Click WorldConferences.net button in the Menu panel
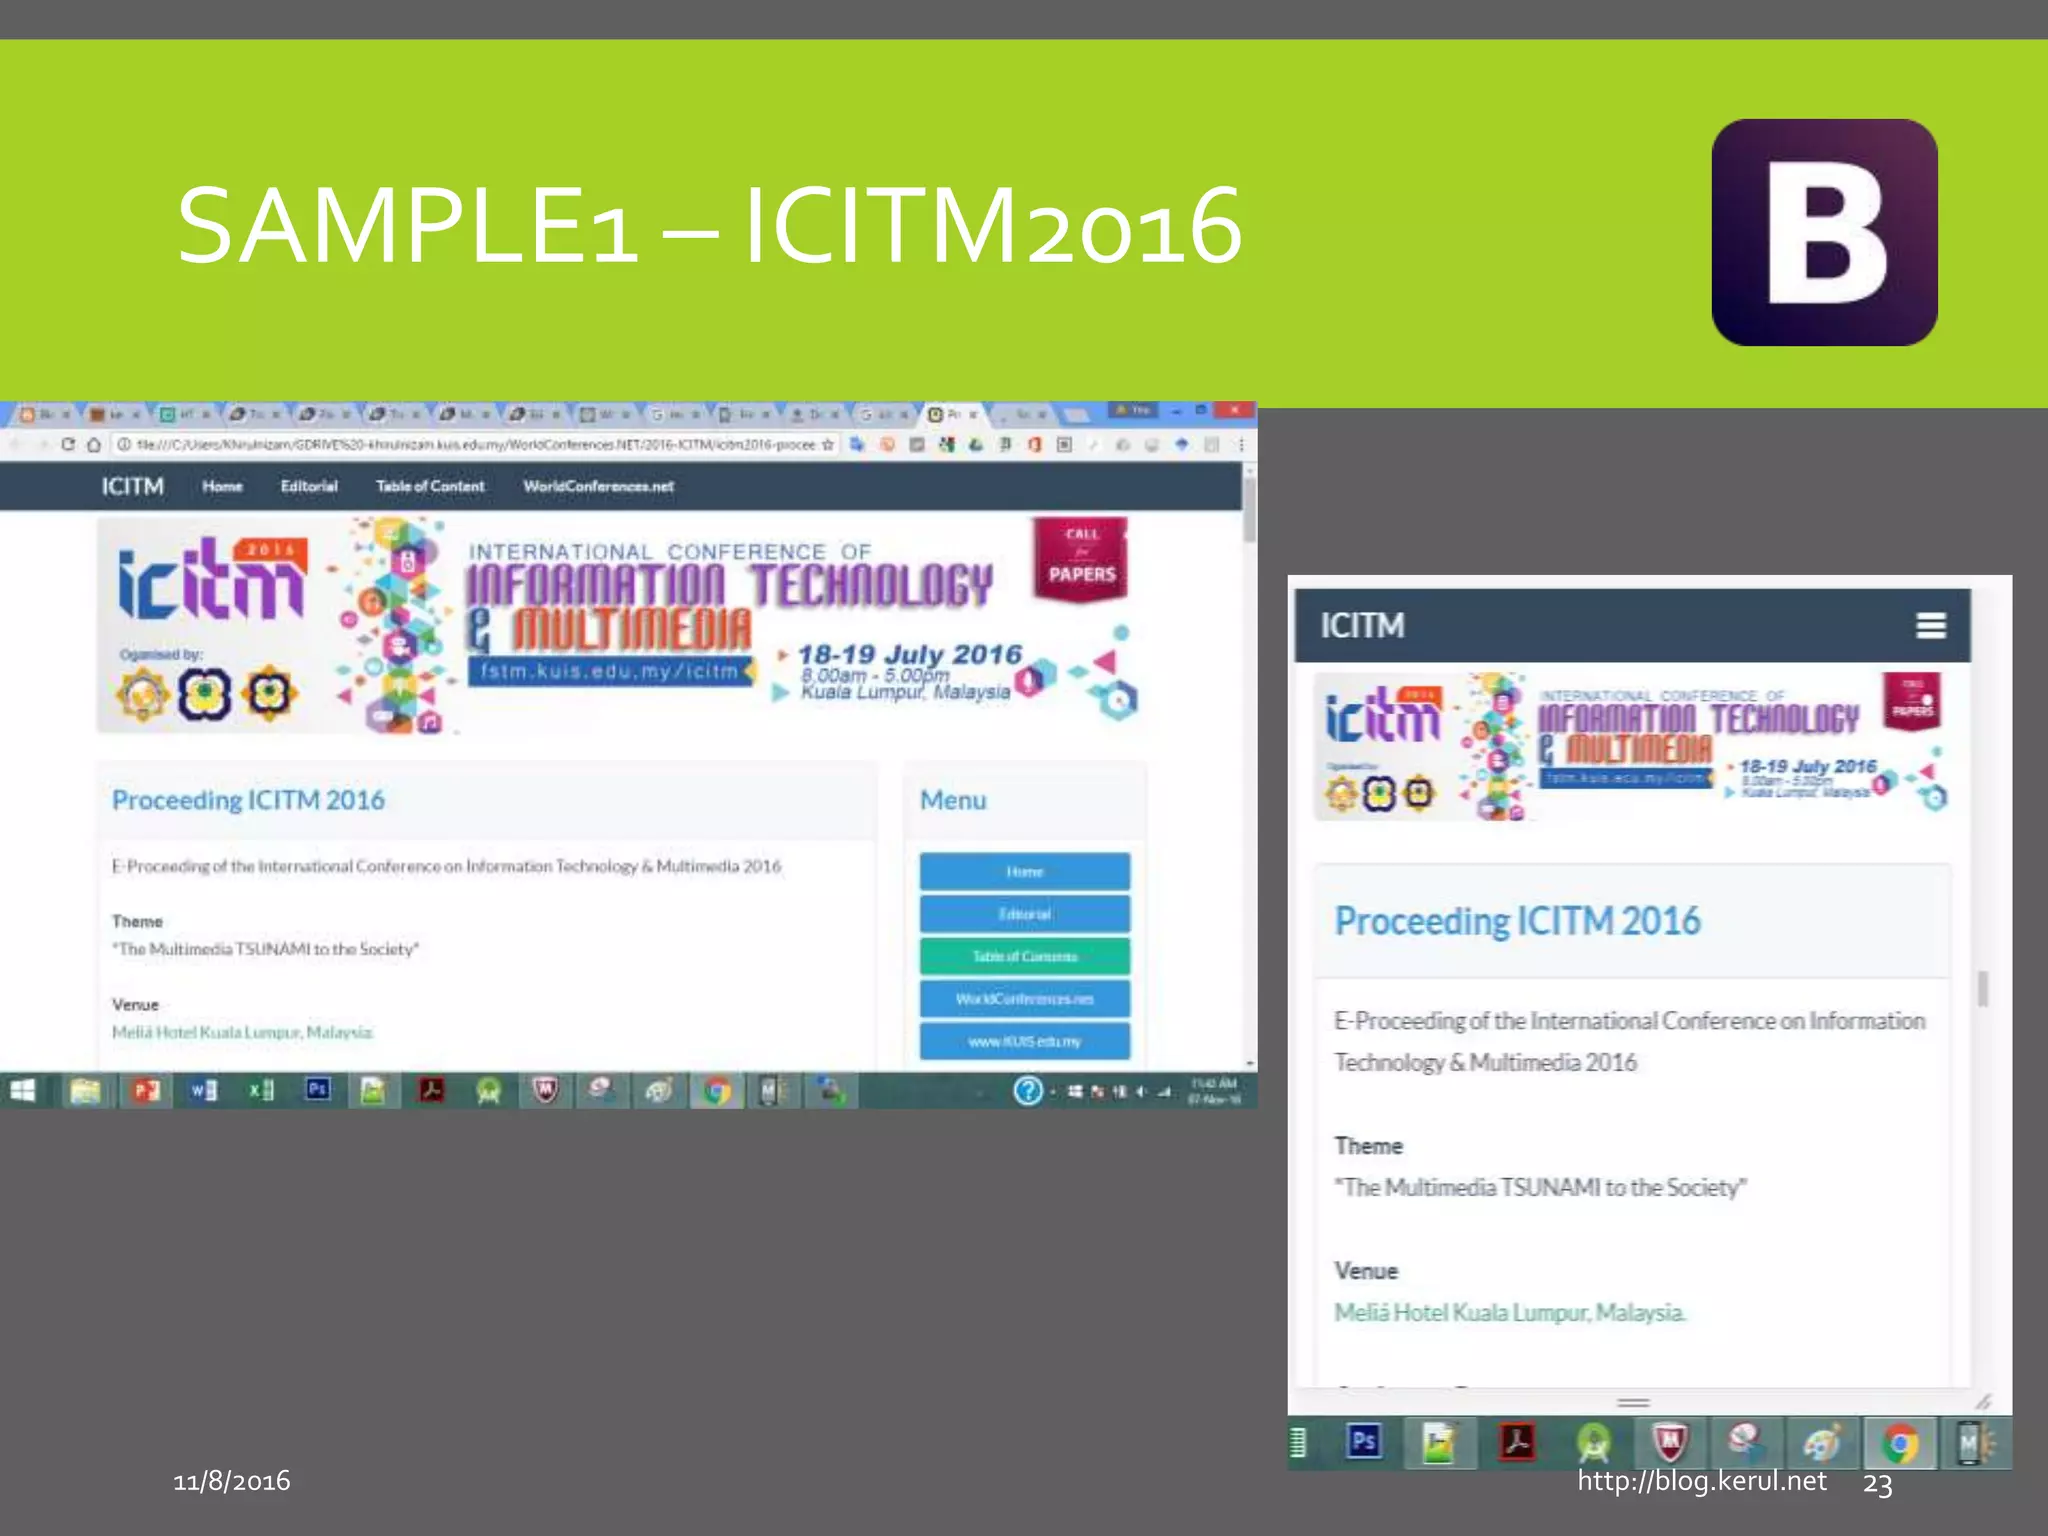 (1025, 999)
